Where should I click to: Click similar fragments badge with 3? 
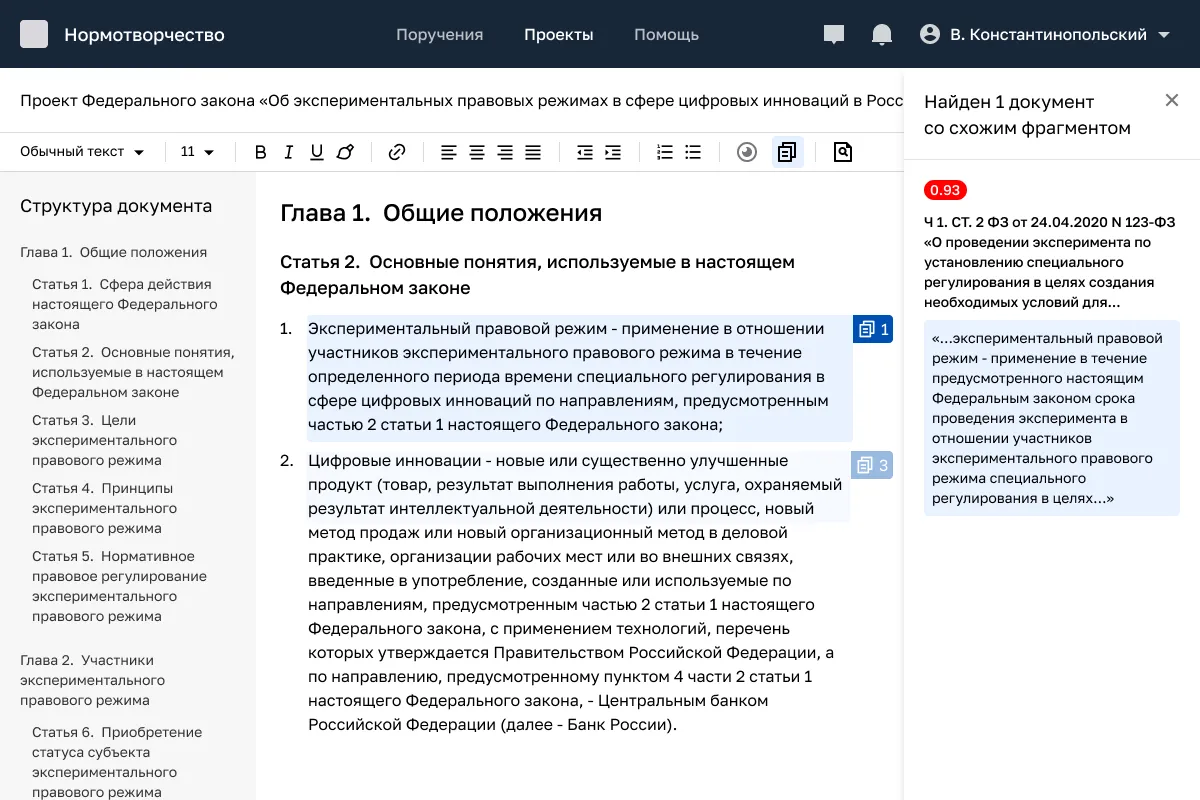click(873, 465)
